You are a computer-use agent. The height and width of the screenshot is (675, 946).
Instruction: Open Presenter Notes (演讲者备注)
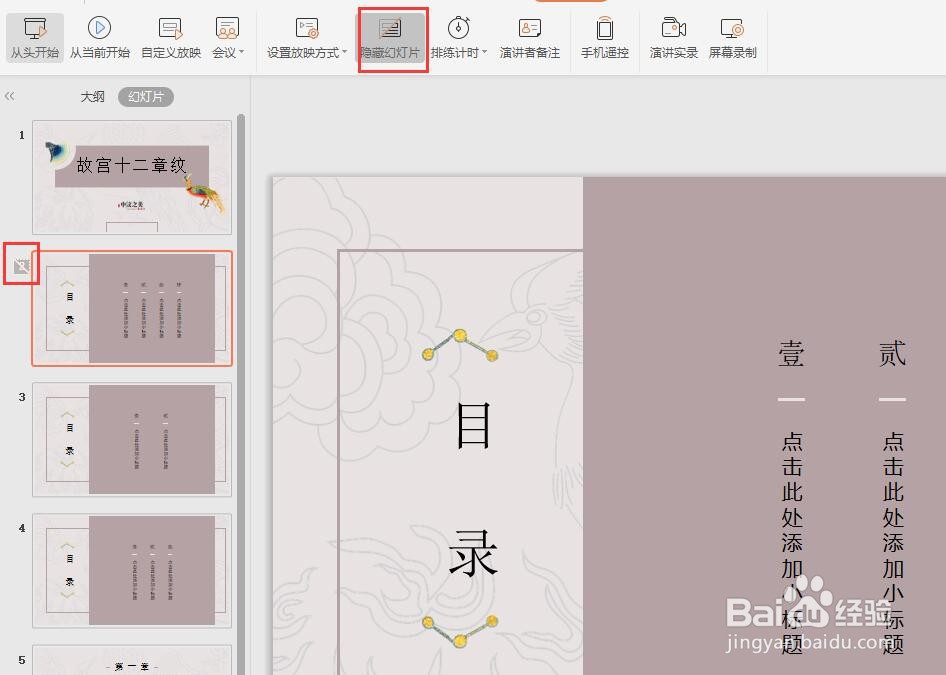[530, 37]
